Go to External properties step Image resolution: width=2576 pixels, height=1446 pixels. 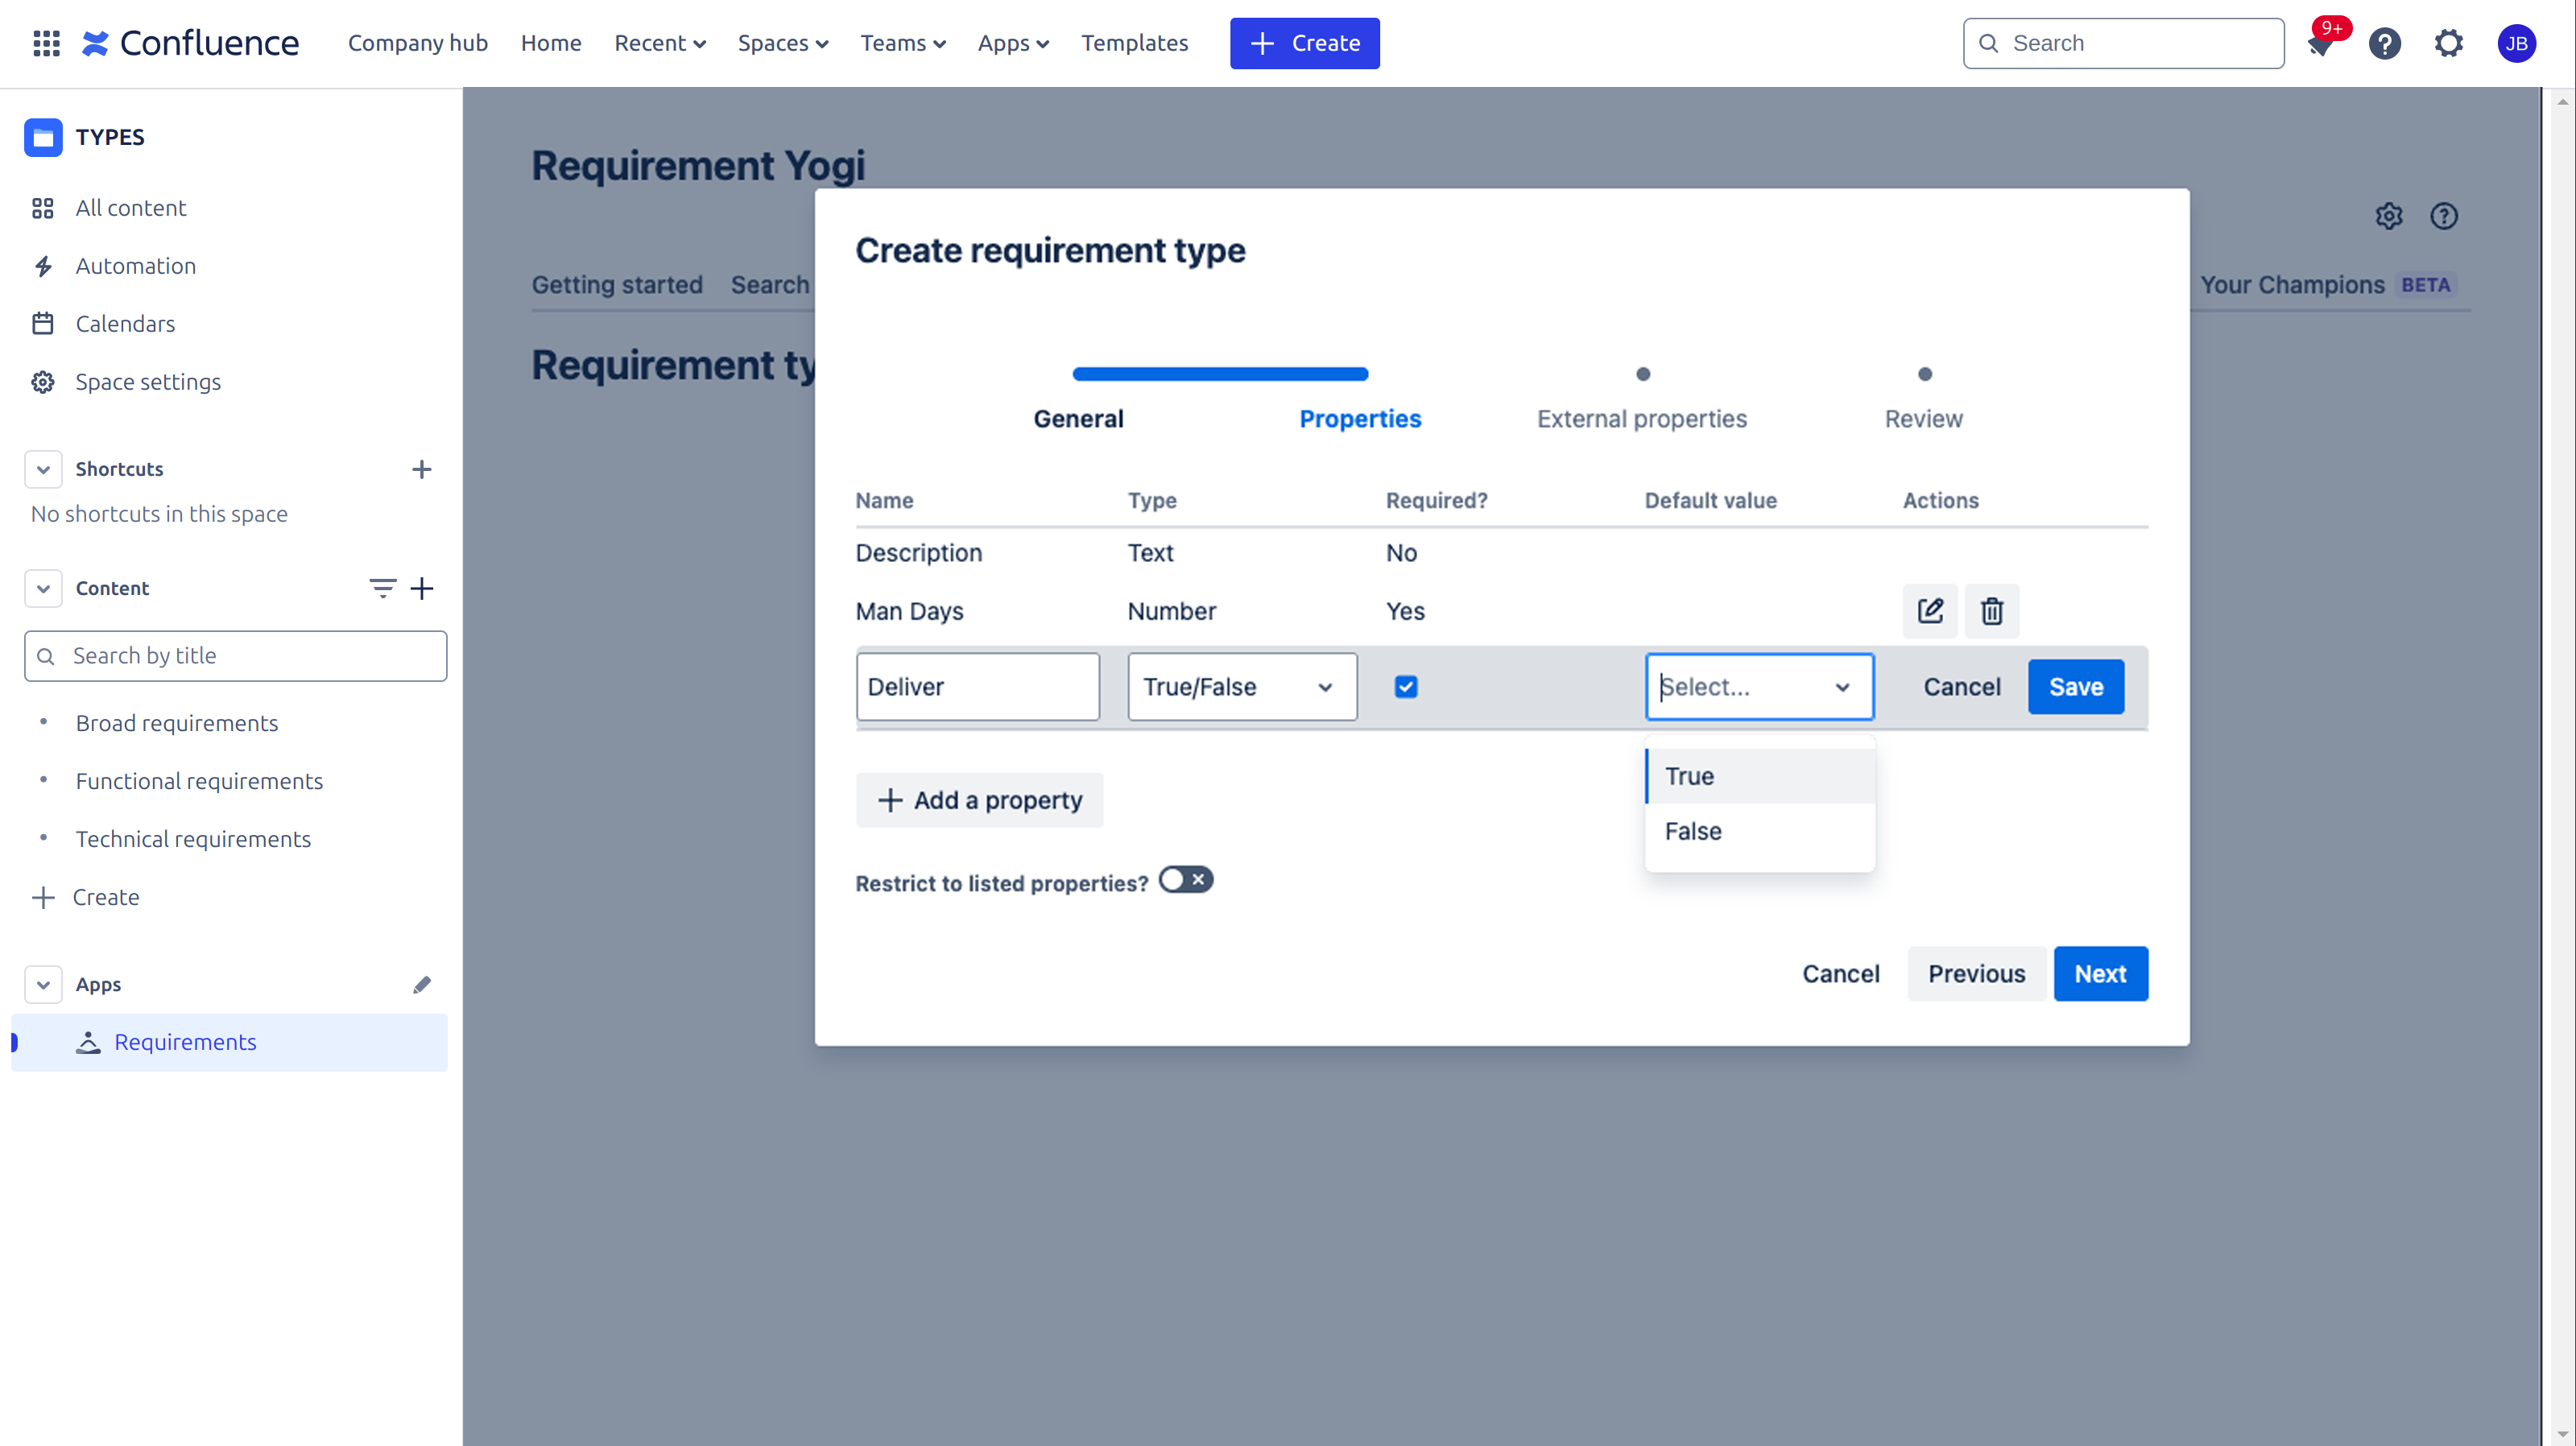(1641, 418)
